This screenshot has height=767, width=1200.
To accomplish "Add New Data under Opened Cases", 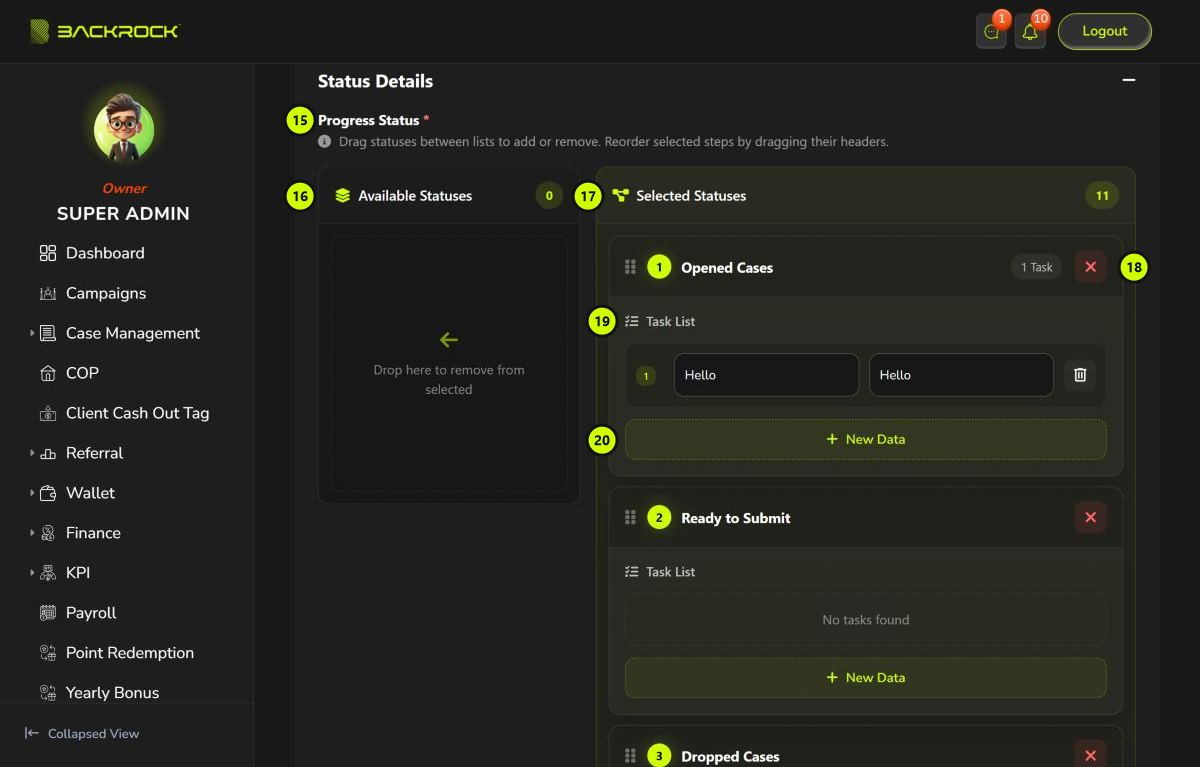I will [866, 439].
